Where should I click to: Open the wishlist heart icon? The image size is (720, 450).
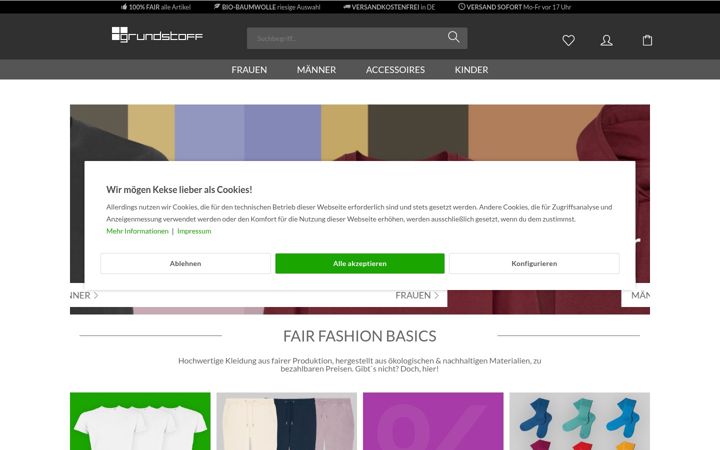click(568, 40)
